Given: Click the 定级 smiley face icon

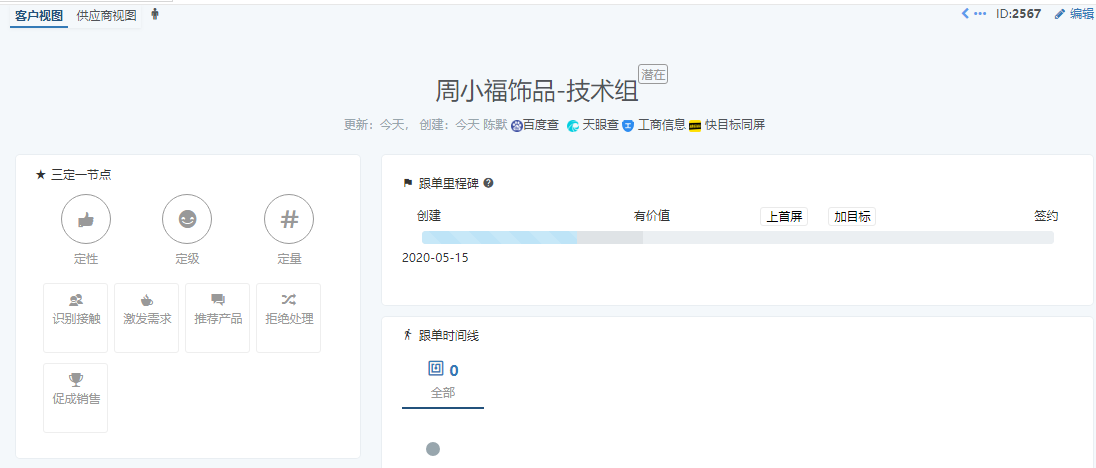Looking at the screenshot, I should (x=187, y=219).
